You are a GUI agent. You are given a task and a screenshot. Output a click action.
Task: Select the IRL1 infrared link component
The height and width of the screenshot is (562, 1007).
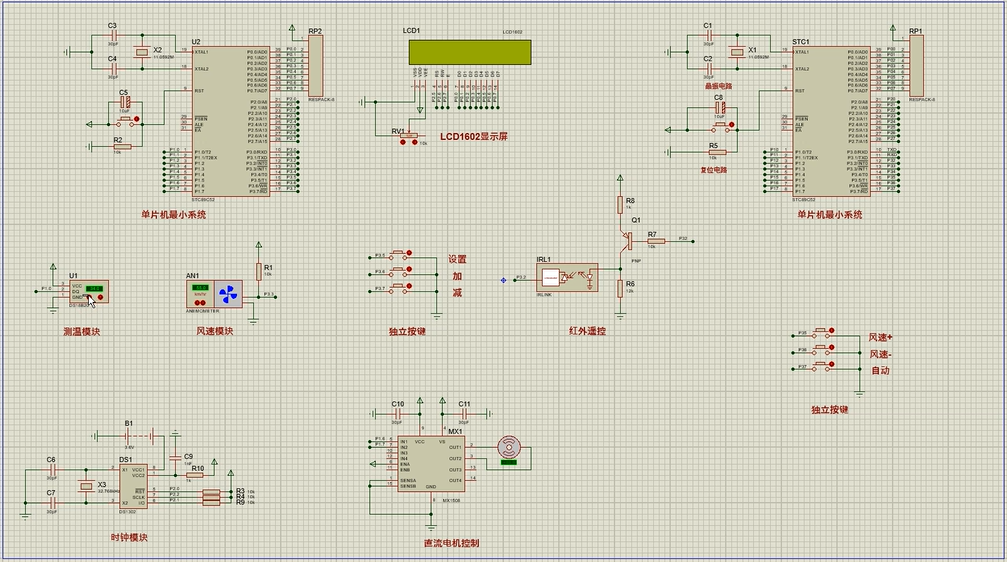566,275
